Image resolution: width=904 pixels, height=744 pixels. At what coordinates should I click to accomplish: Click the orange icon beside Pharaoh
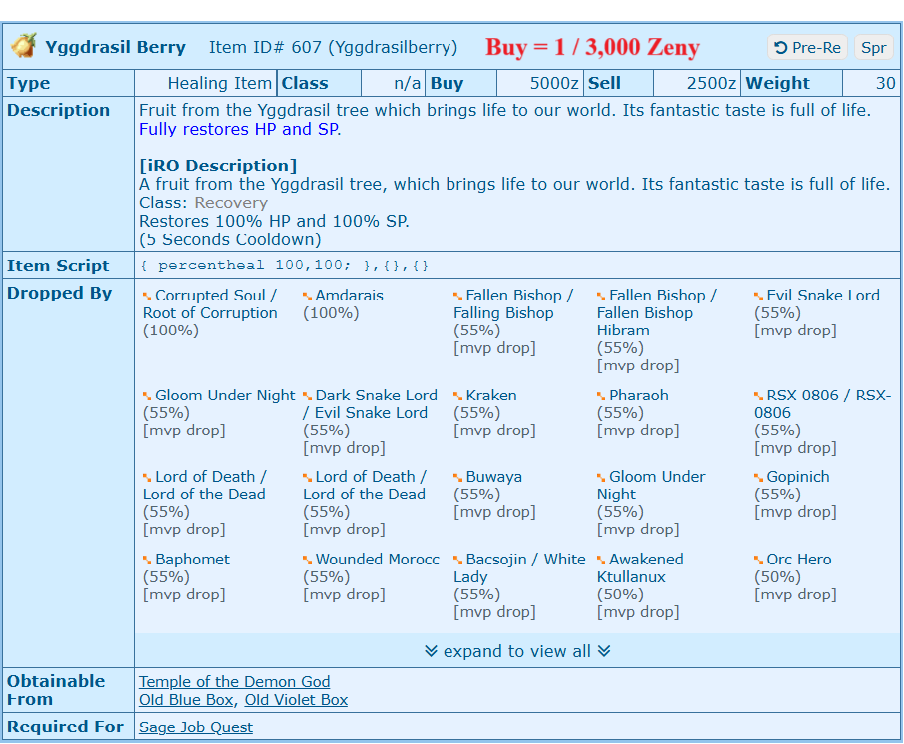602,397
